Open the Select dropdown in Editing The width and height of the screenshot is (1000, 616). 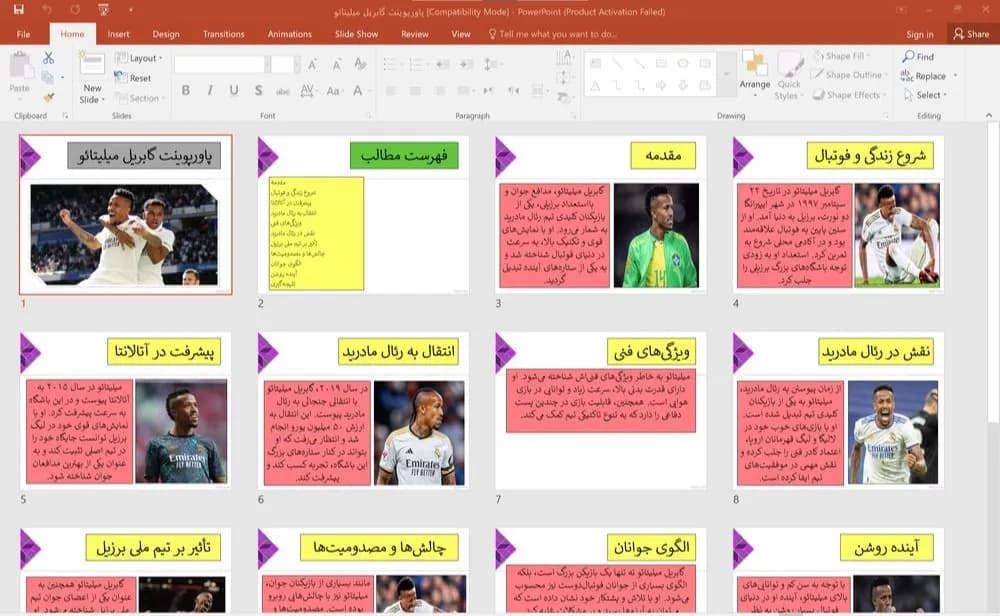click(x=925, y=95)
